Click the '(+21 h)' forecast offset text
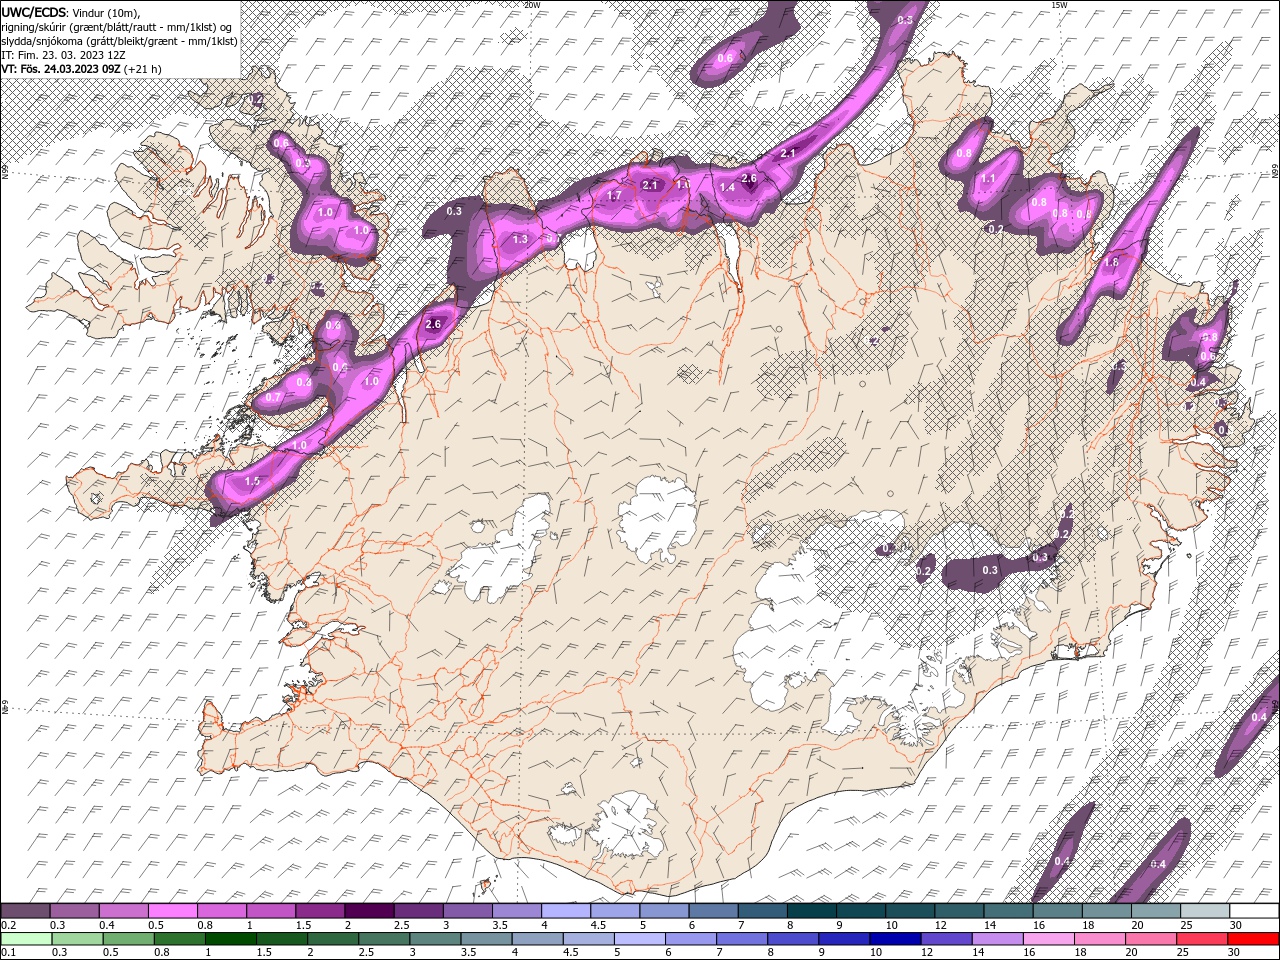The height and width of the screenshot is (960, 1280). (x=143, y=69)
